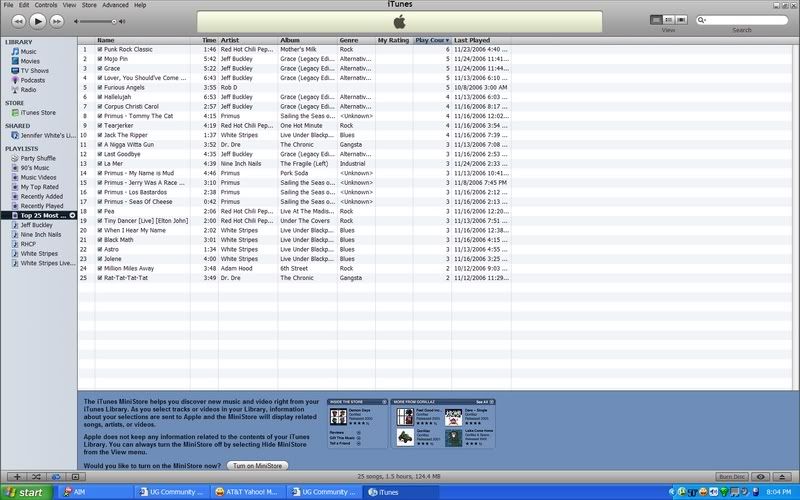Sort by the Genre column header
The image size is (800, 500).
[356, 40]
